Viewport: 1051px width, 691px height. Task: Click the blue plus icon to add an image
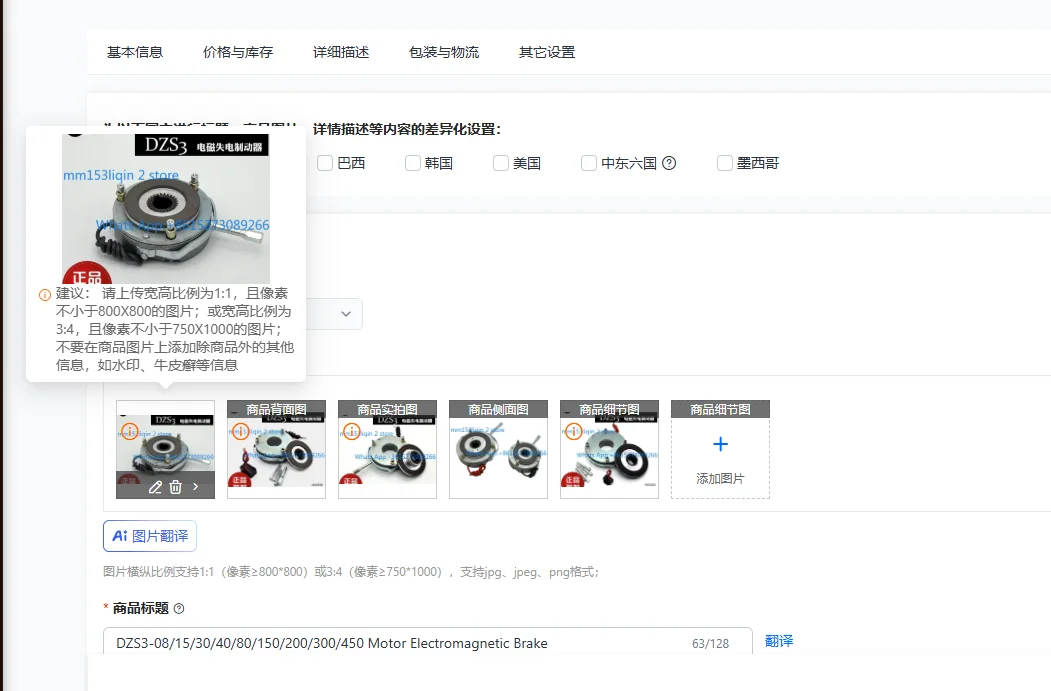(721, 444)
